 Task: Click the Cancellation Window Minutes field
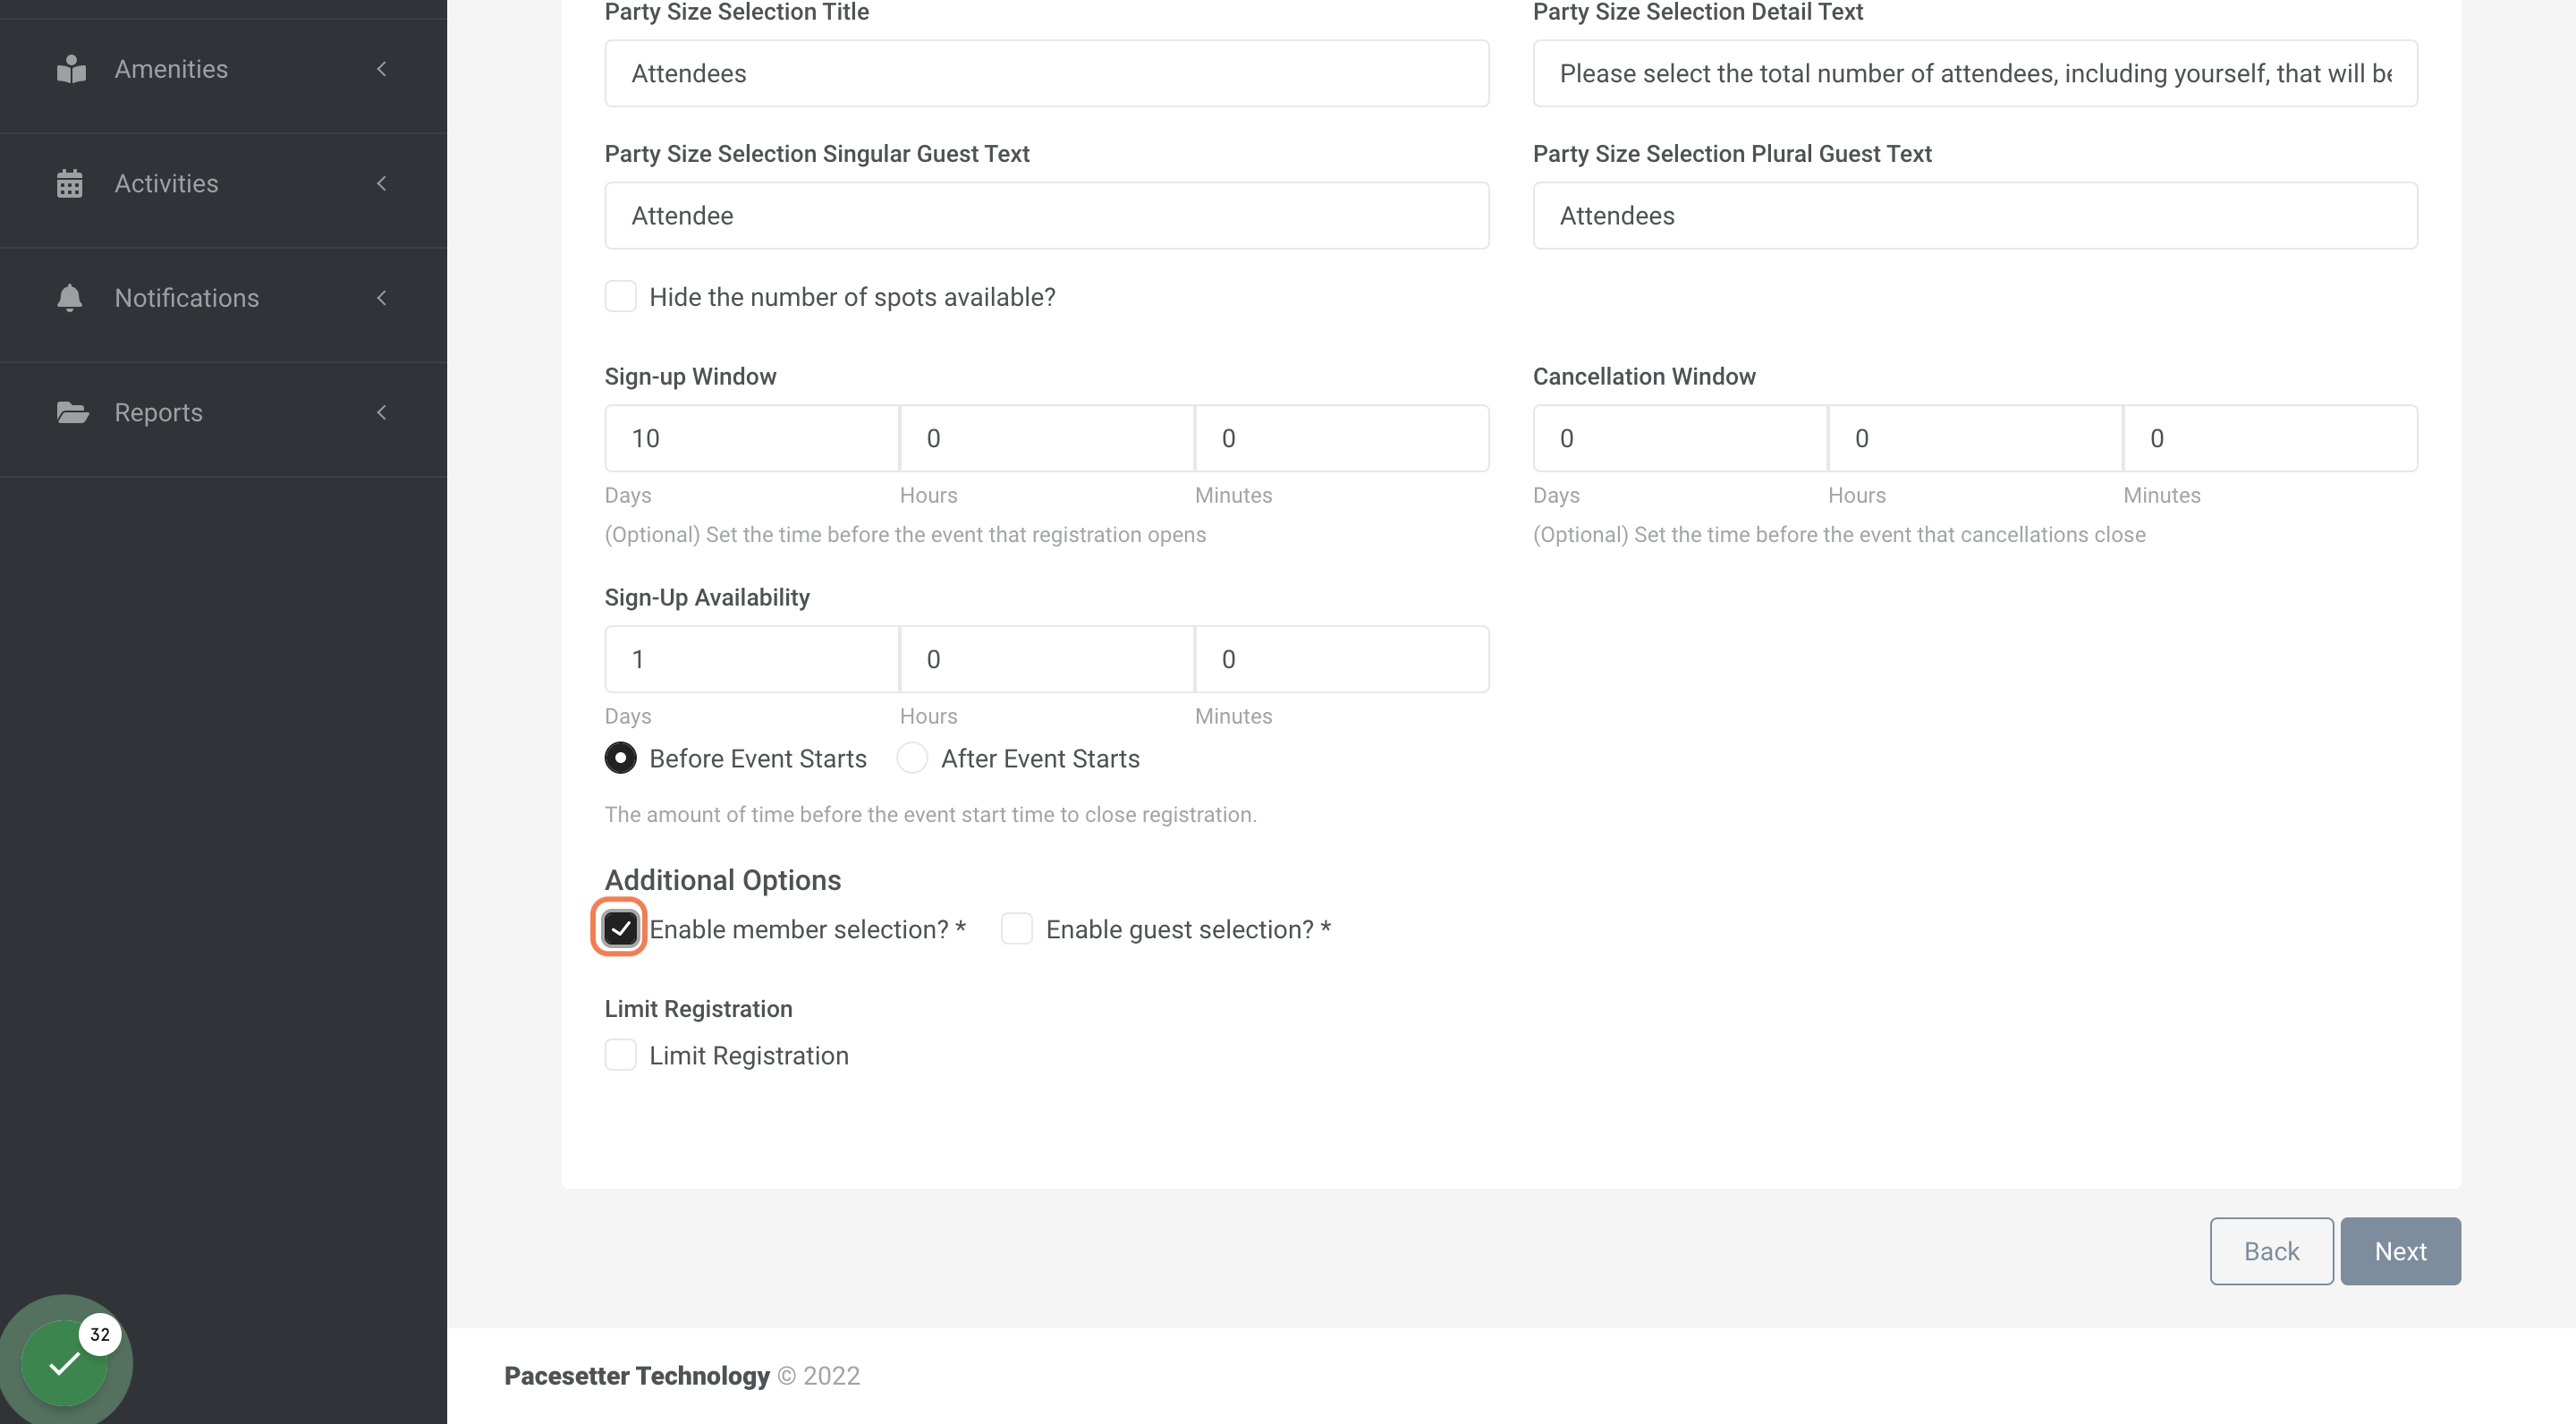(2270, 438)
